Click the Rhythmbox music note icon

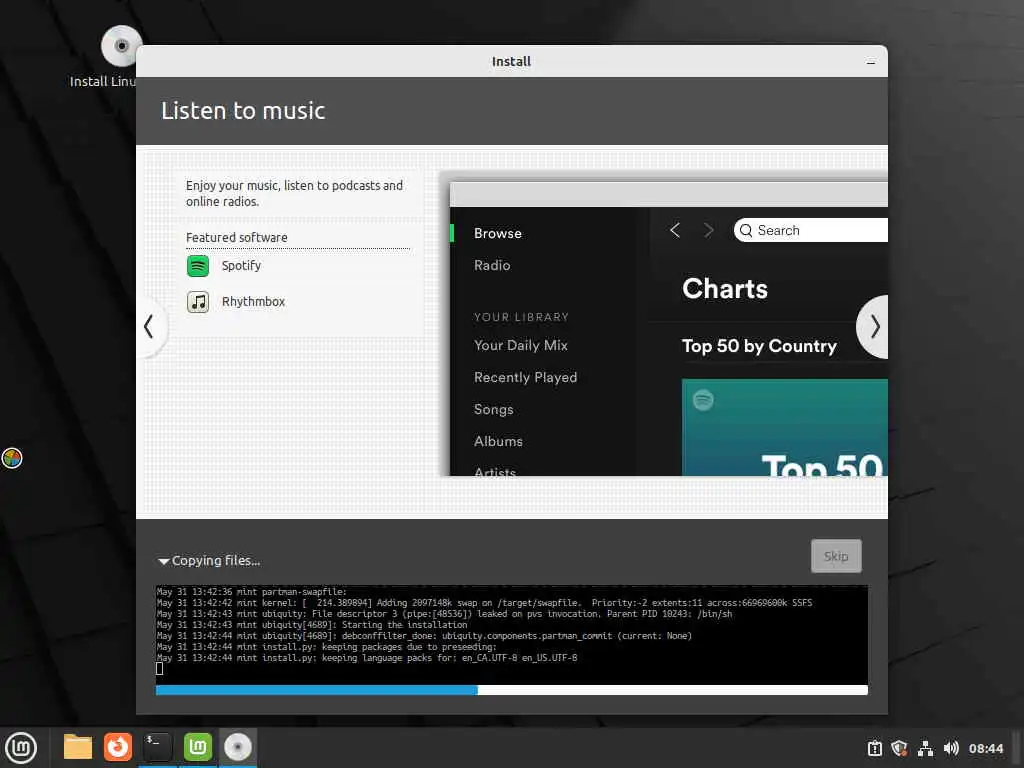(198, 302)
